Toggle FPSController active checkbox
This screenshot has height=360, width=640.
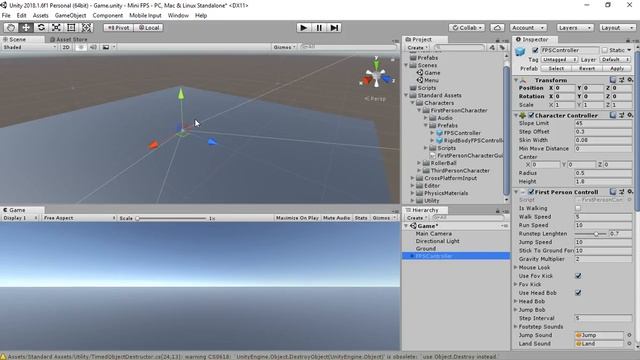pyautogui.click(x=535, y=50)
